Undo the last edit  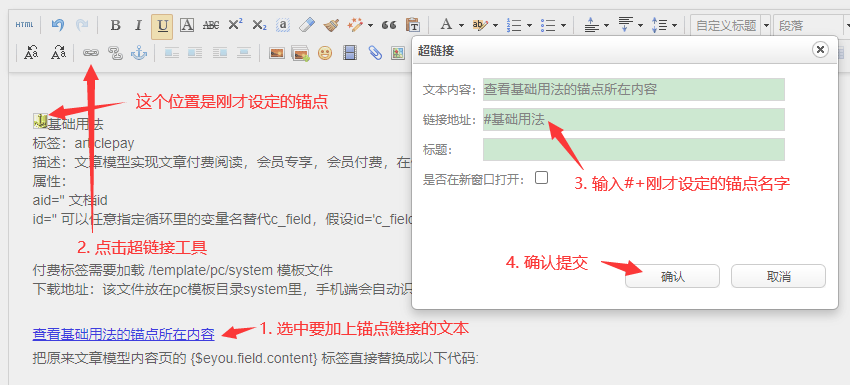[x=58, y=25]
